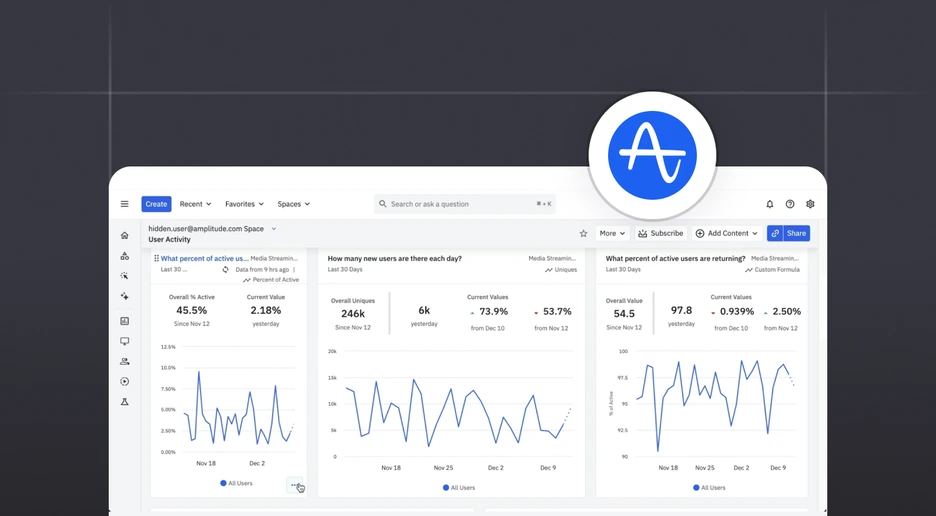The image size is (936, 516).
Task: Open the Recent dropdown
Action: pyautogui.click(x=195, y=204)
